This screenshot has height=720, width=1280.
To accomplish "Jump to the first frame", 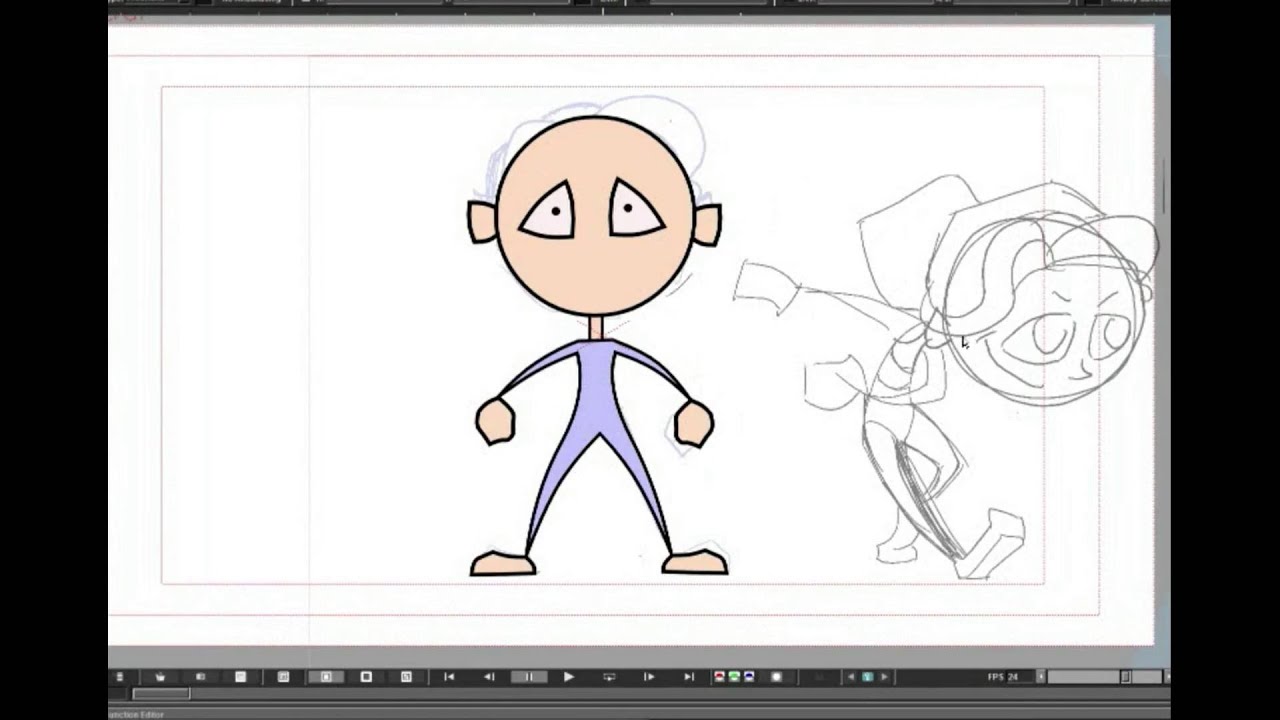I will click(x=449, y=677).
